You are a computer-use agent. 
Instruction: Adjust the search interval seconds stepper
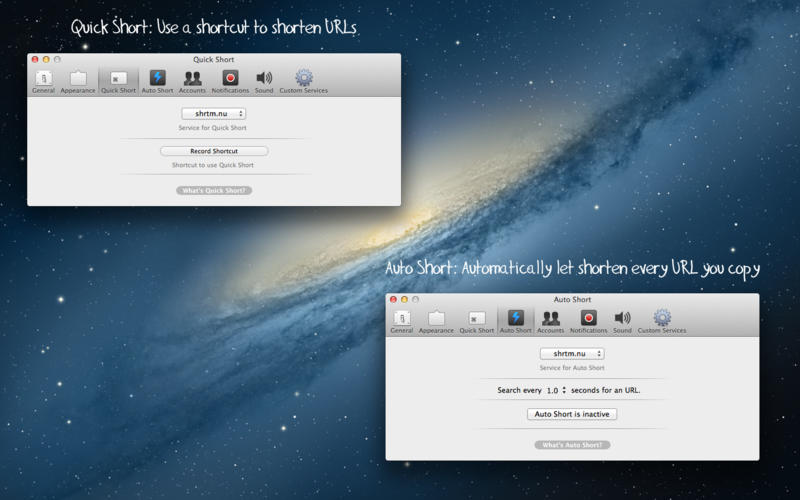coord(564,390)
